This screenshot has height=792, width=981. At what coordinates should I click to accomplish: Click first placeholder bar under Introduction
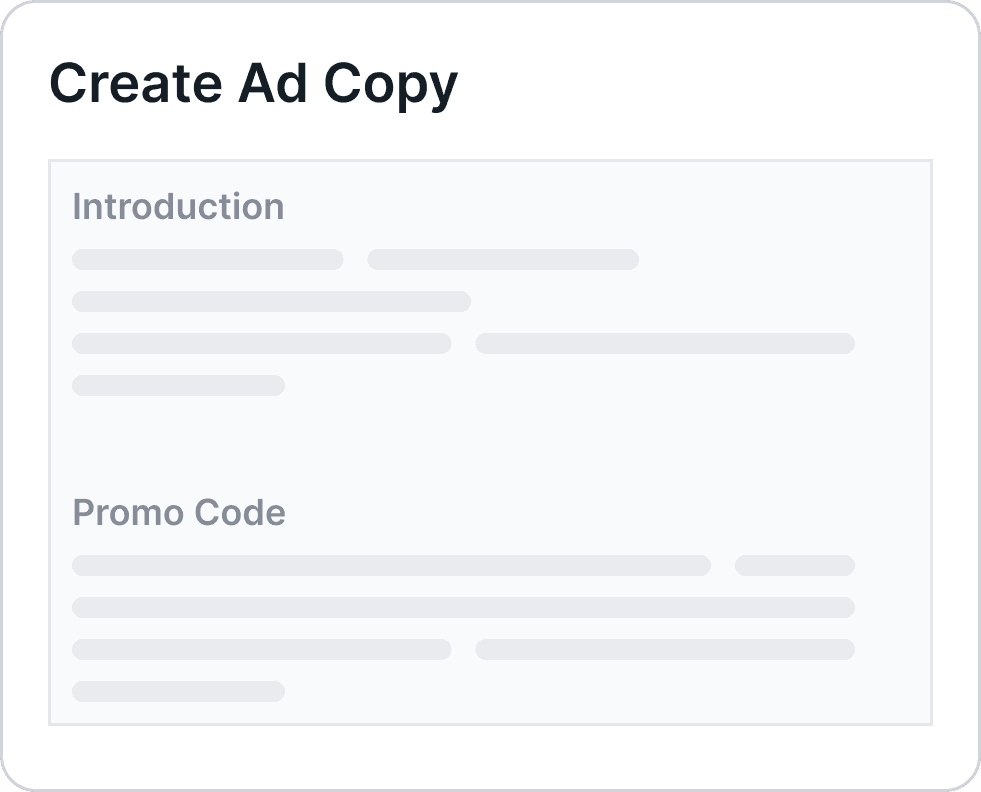pyautogui.click(x=208, y=260)
